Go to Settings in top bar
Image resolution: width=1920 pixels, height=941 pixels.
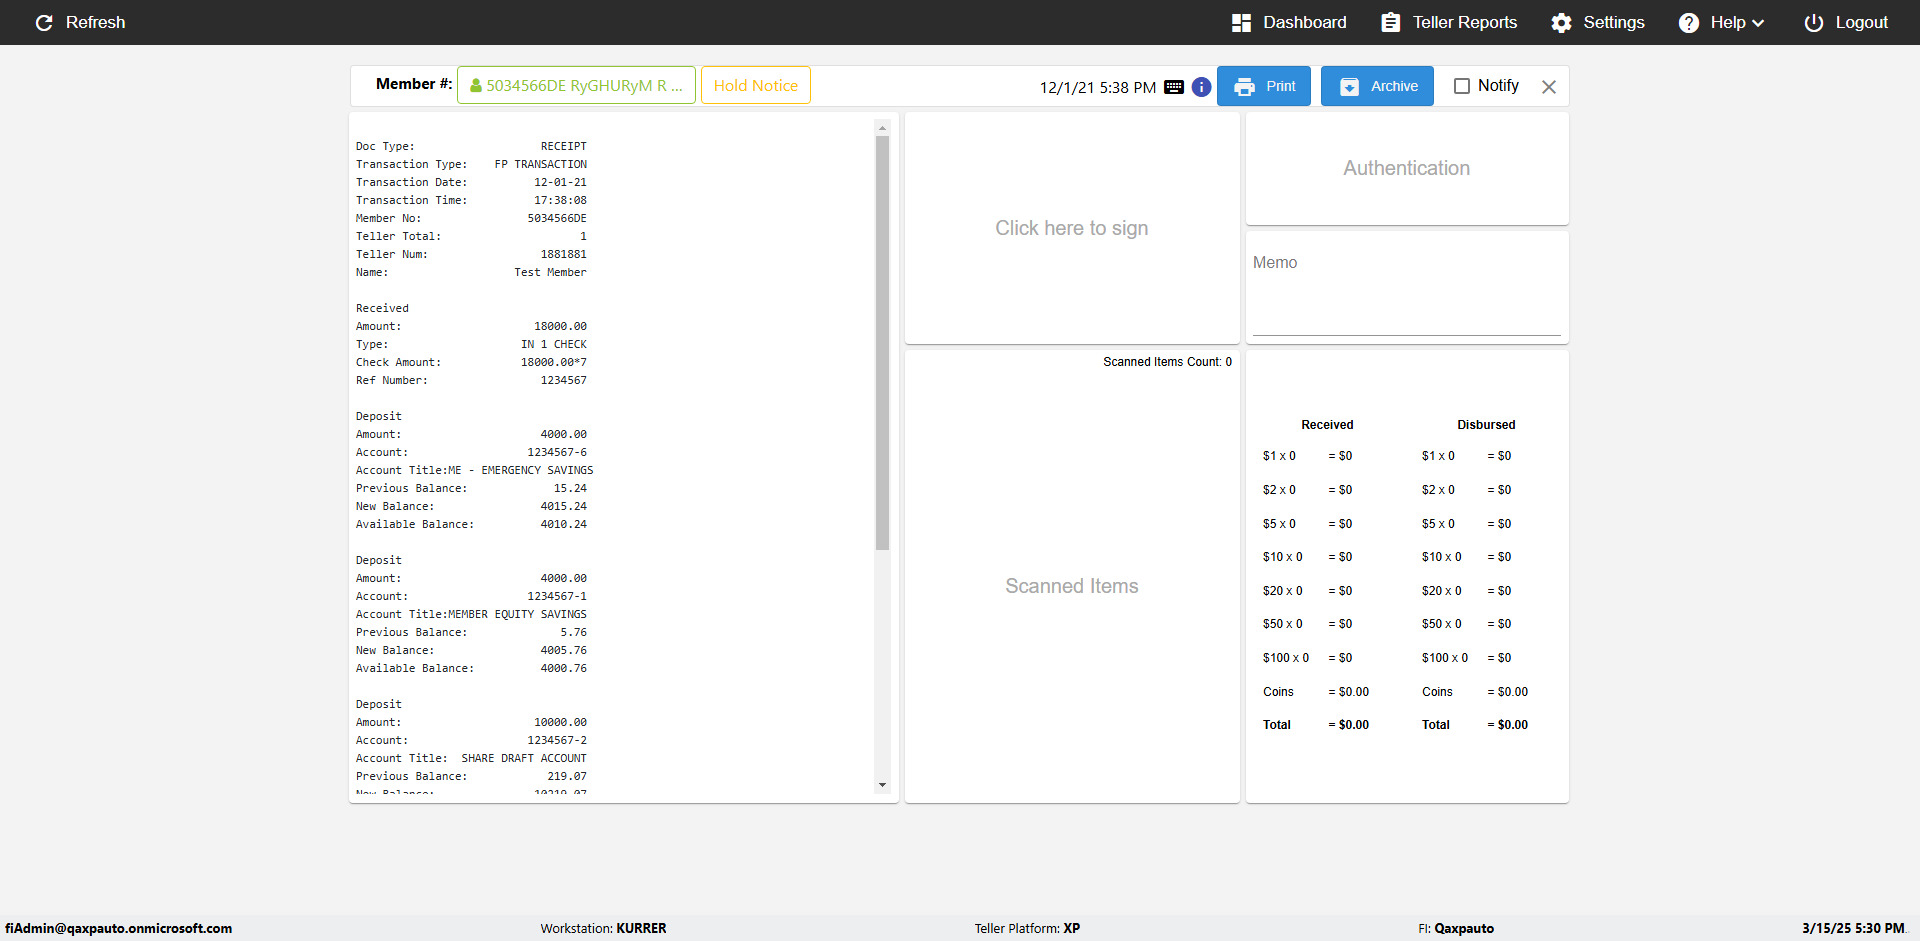tap(1598, 23)
